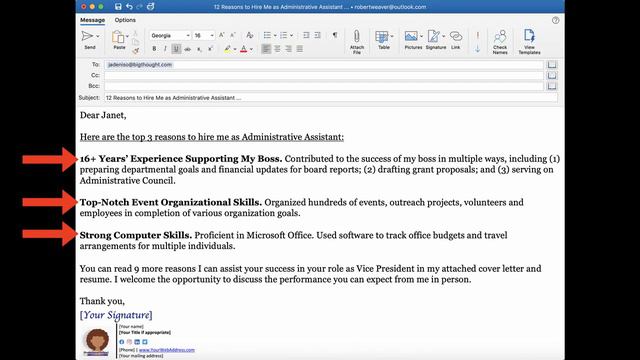Apply a numbered list

[284, 36]
